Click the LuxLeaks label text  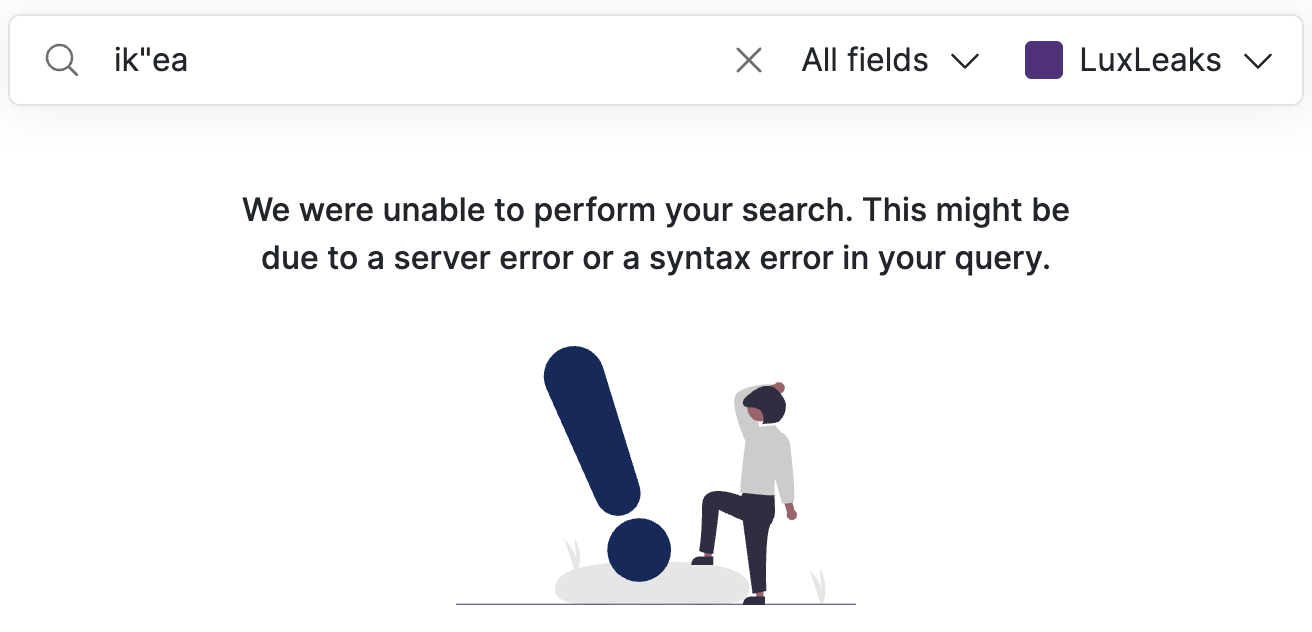point(1150,60)
